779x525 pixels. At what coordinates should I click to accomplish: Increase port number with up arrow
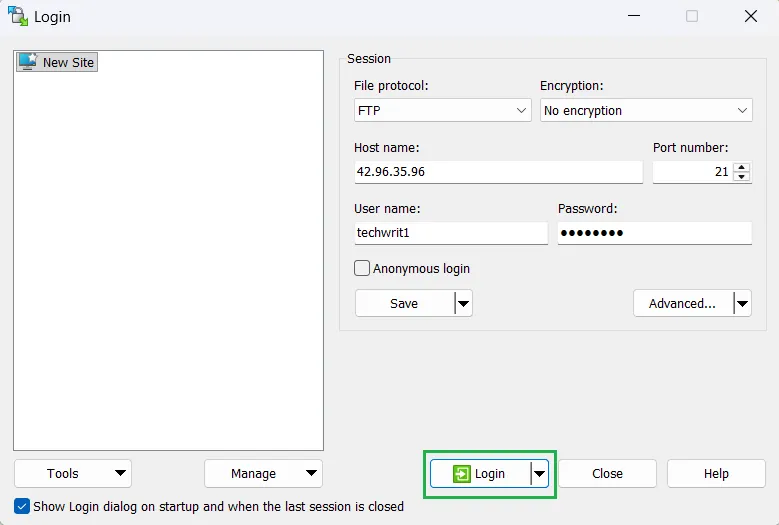[x=742, y=167]
